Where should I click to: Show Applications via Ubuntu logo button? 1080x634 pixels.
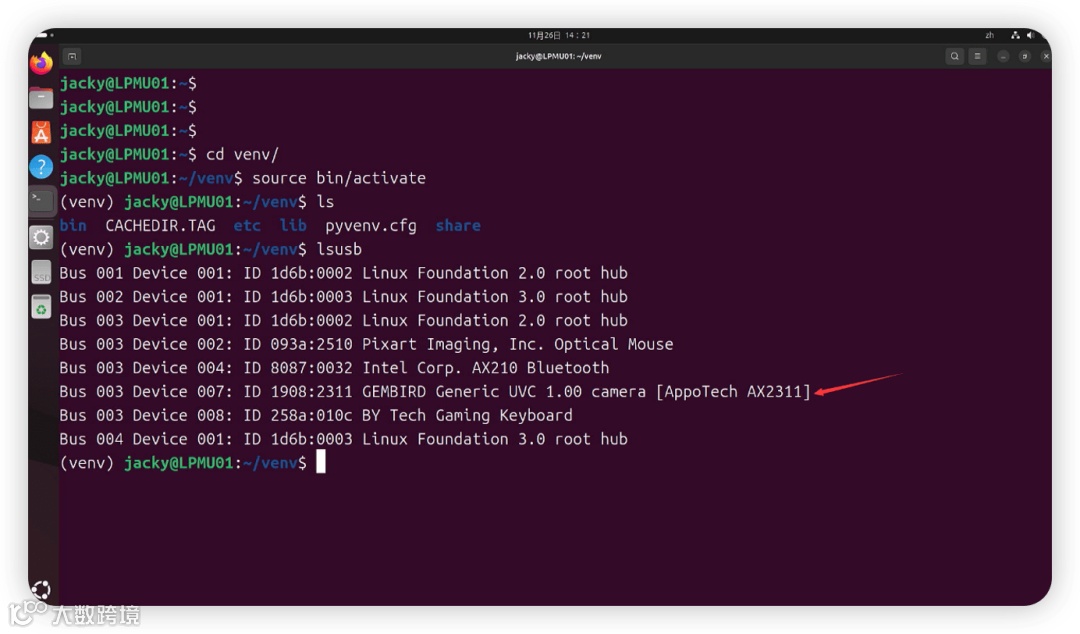(x=41, y=590)
